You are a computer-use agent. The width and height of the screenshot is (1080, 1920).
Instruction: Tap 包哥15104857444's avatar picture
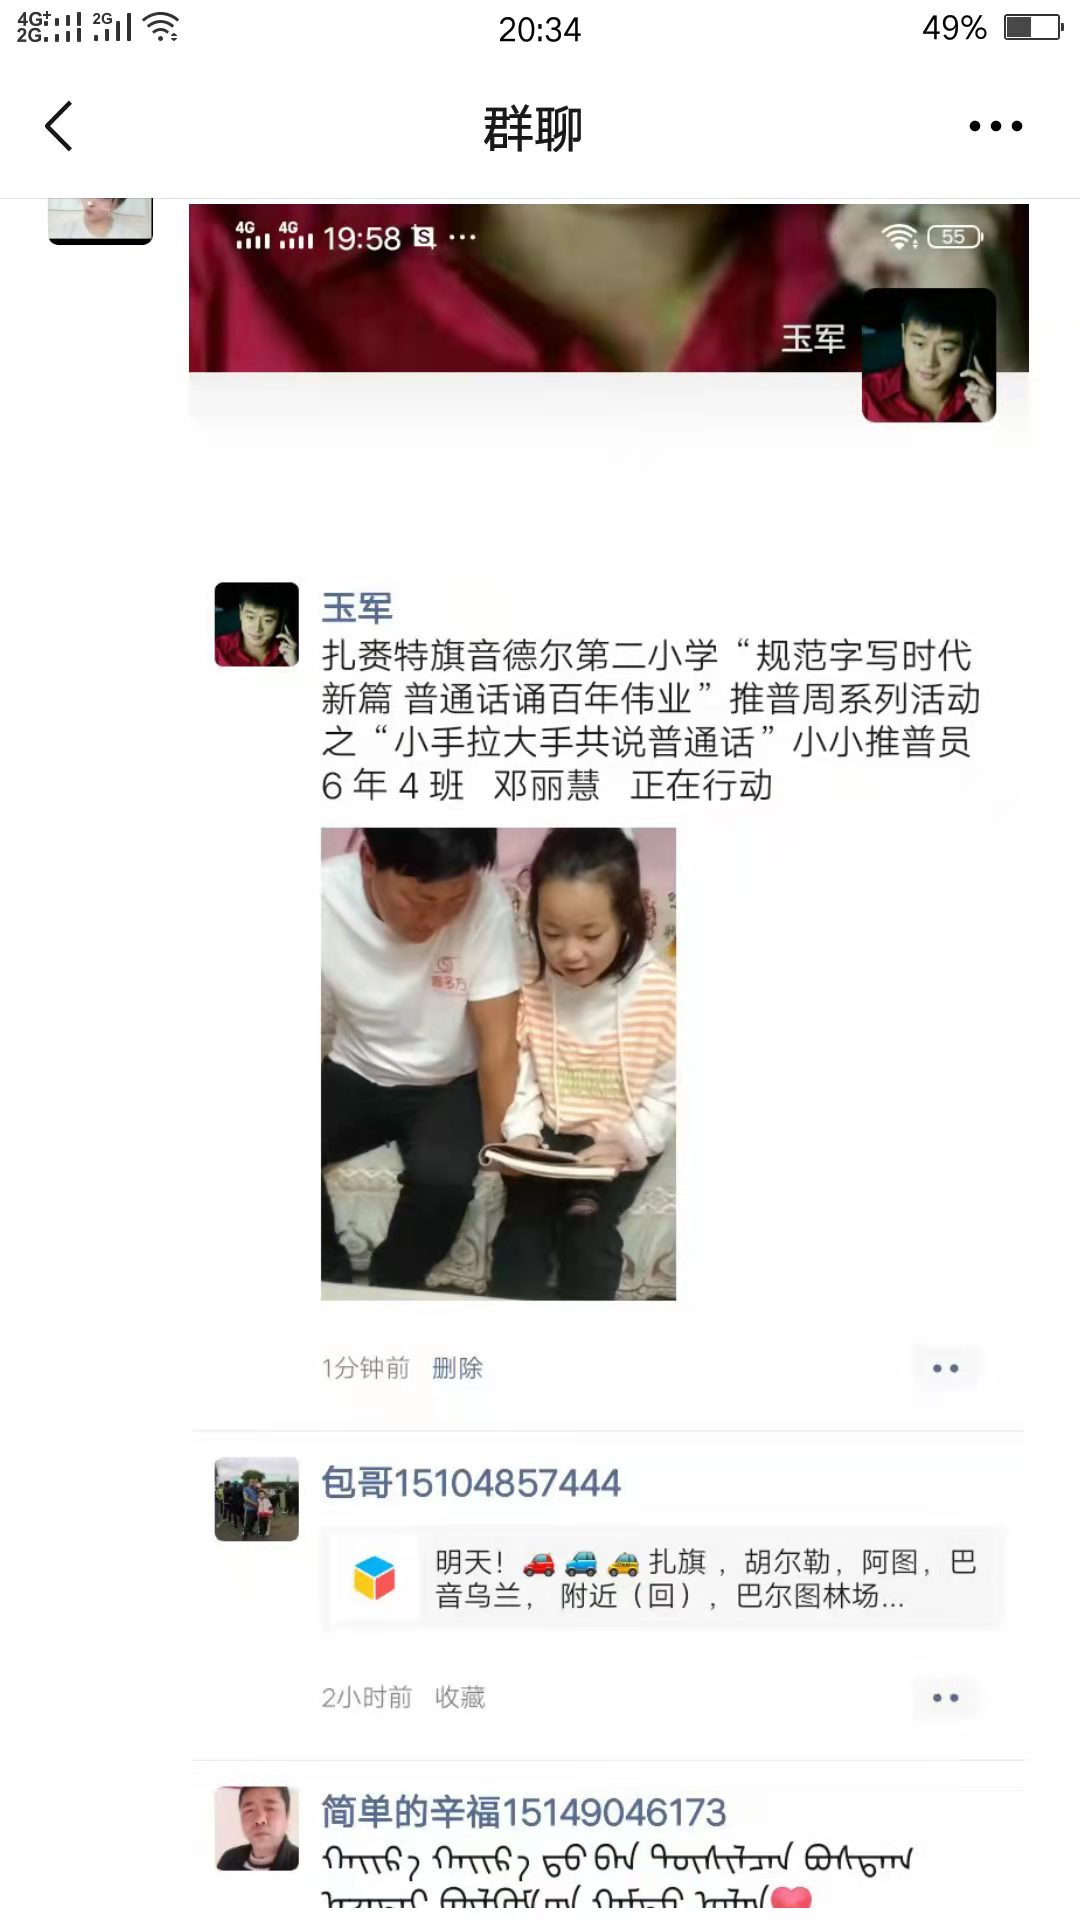[257, 1499]
